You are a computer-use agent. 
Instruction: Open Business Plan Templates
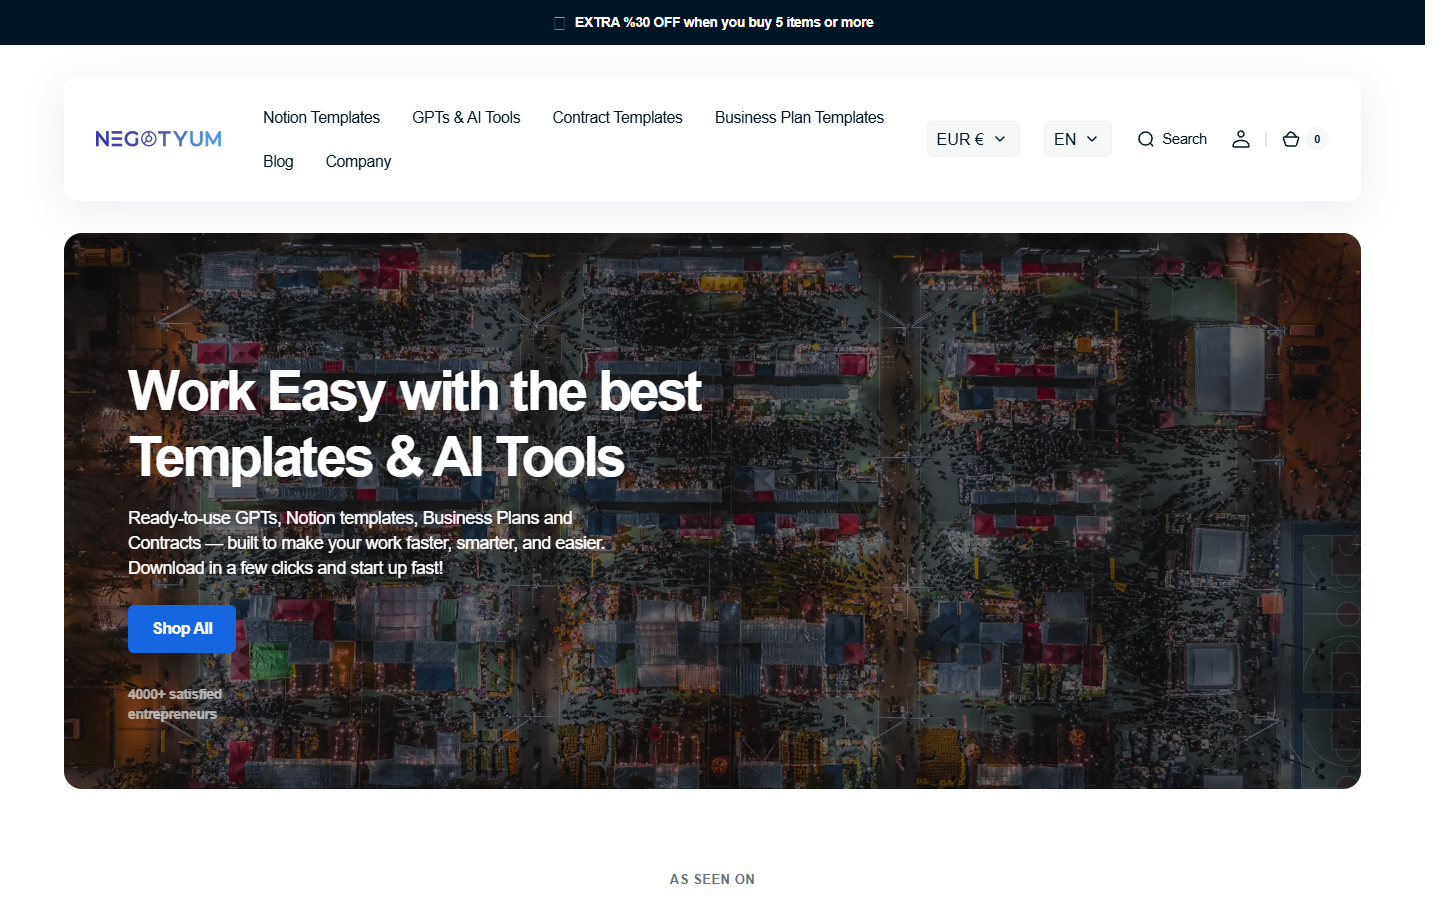pyautogui.click(x=799, y=117)
